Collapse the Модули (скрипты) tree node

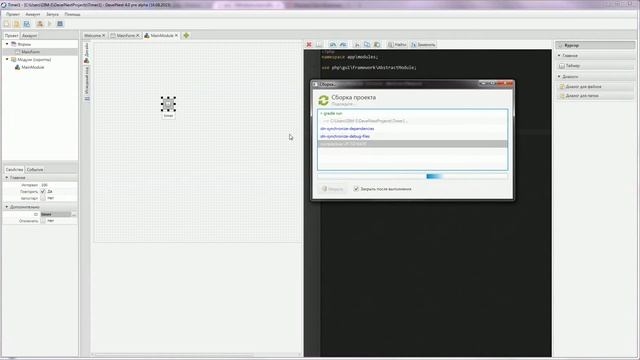click(7, 59)
